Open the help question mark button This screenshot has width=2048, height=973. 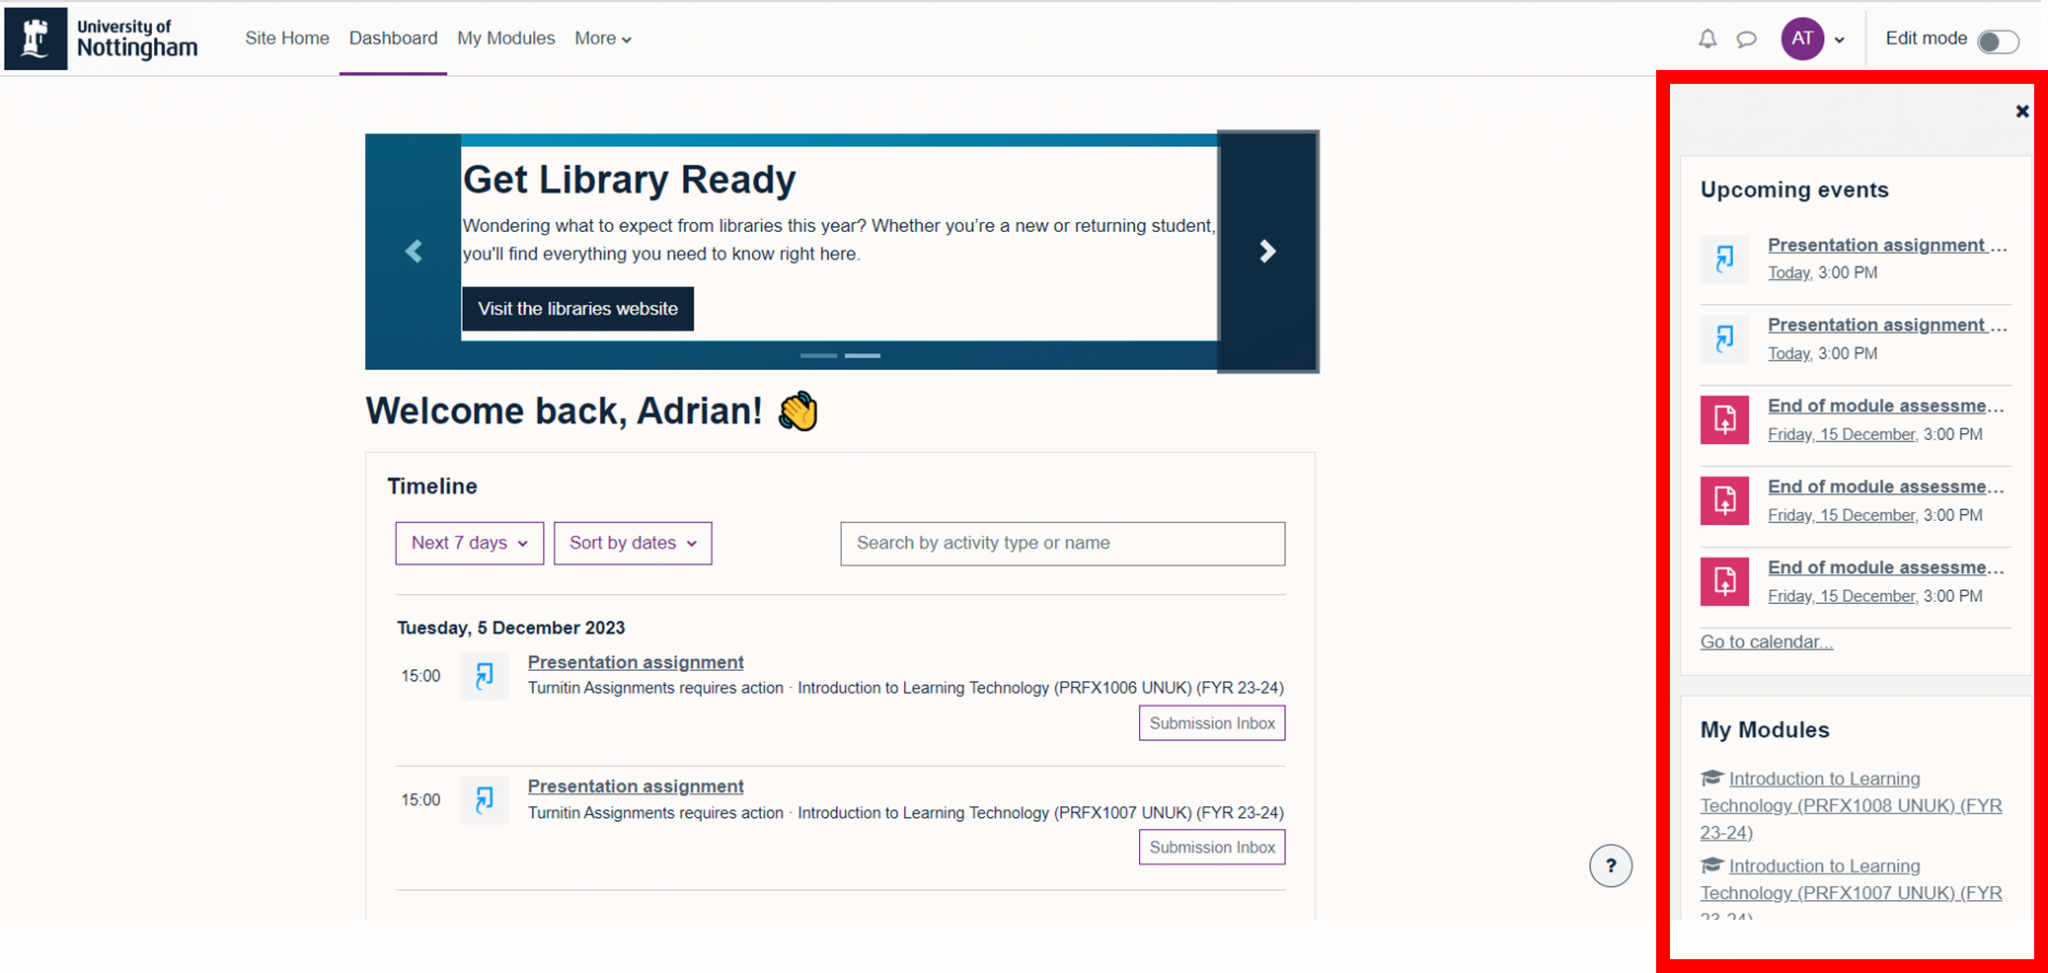tap(1610, 866)
